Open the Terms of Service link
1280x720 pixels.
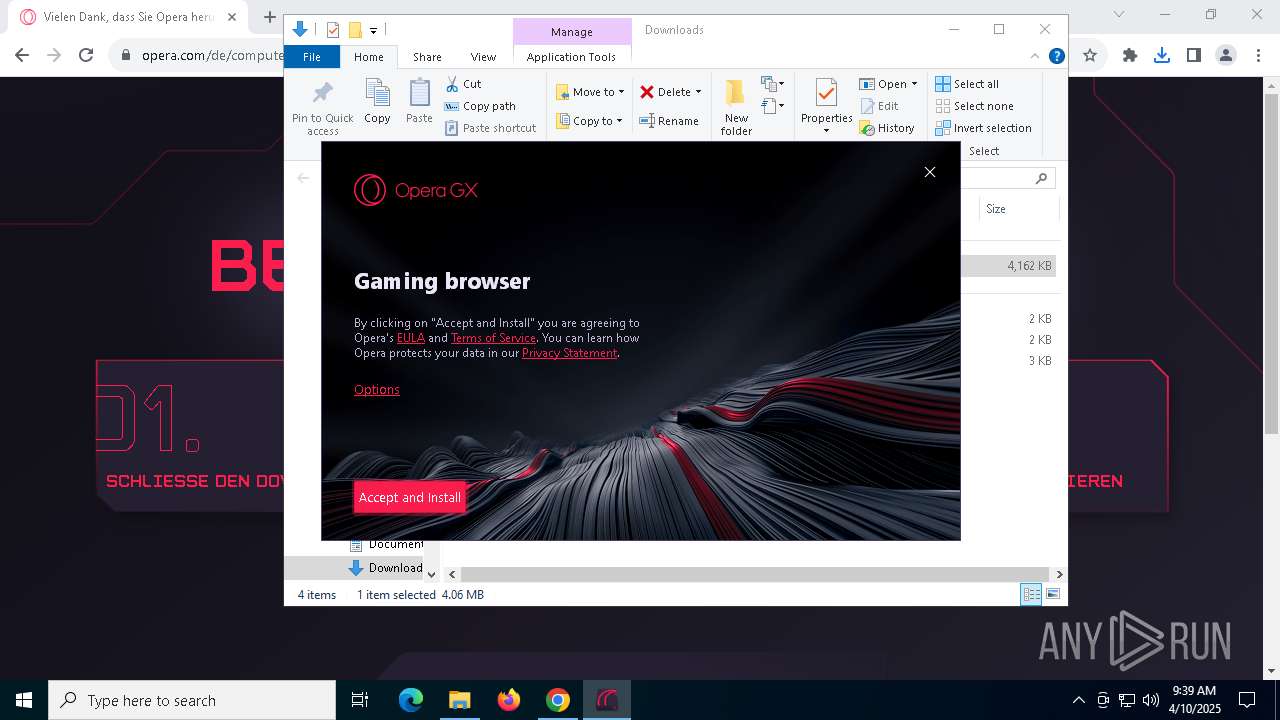[493, 338]
